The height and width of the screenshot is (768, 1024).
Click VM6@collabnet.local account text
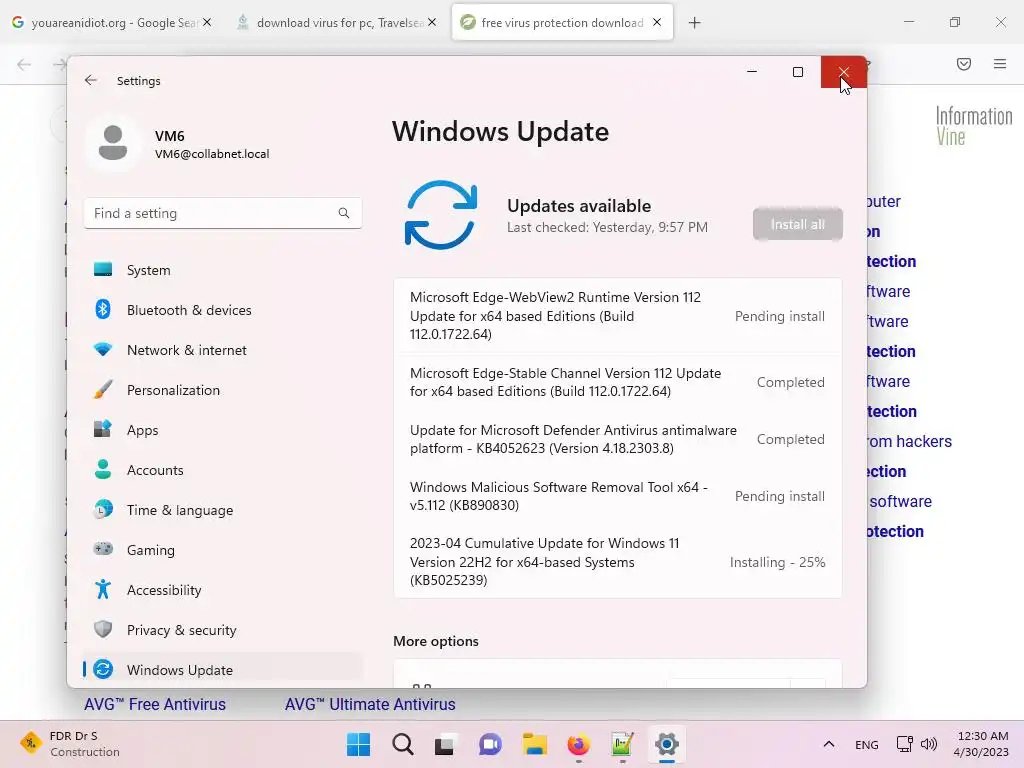coord(212,154)
